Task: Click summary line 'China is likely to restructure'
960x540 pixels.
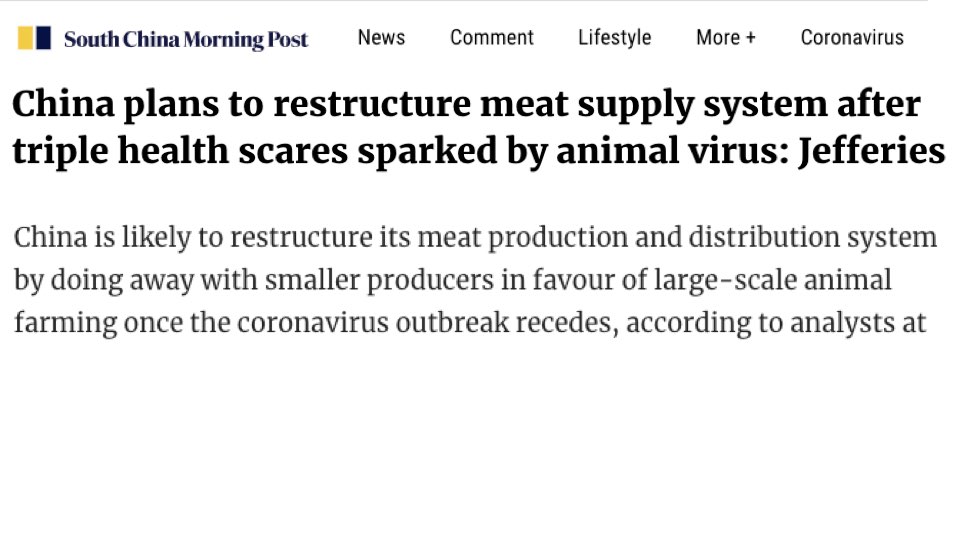Action: [475, 238]
